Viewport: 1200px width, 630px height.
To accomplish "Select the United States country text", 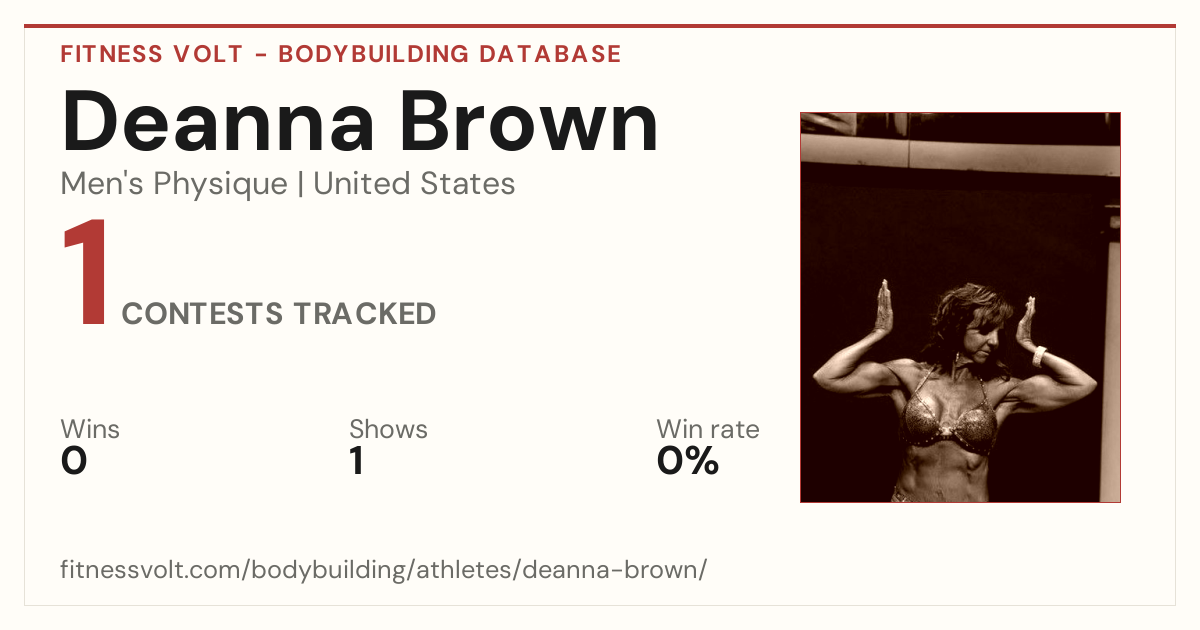I will [414, 184].
